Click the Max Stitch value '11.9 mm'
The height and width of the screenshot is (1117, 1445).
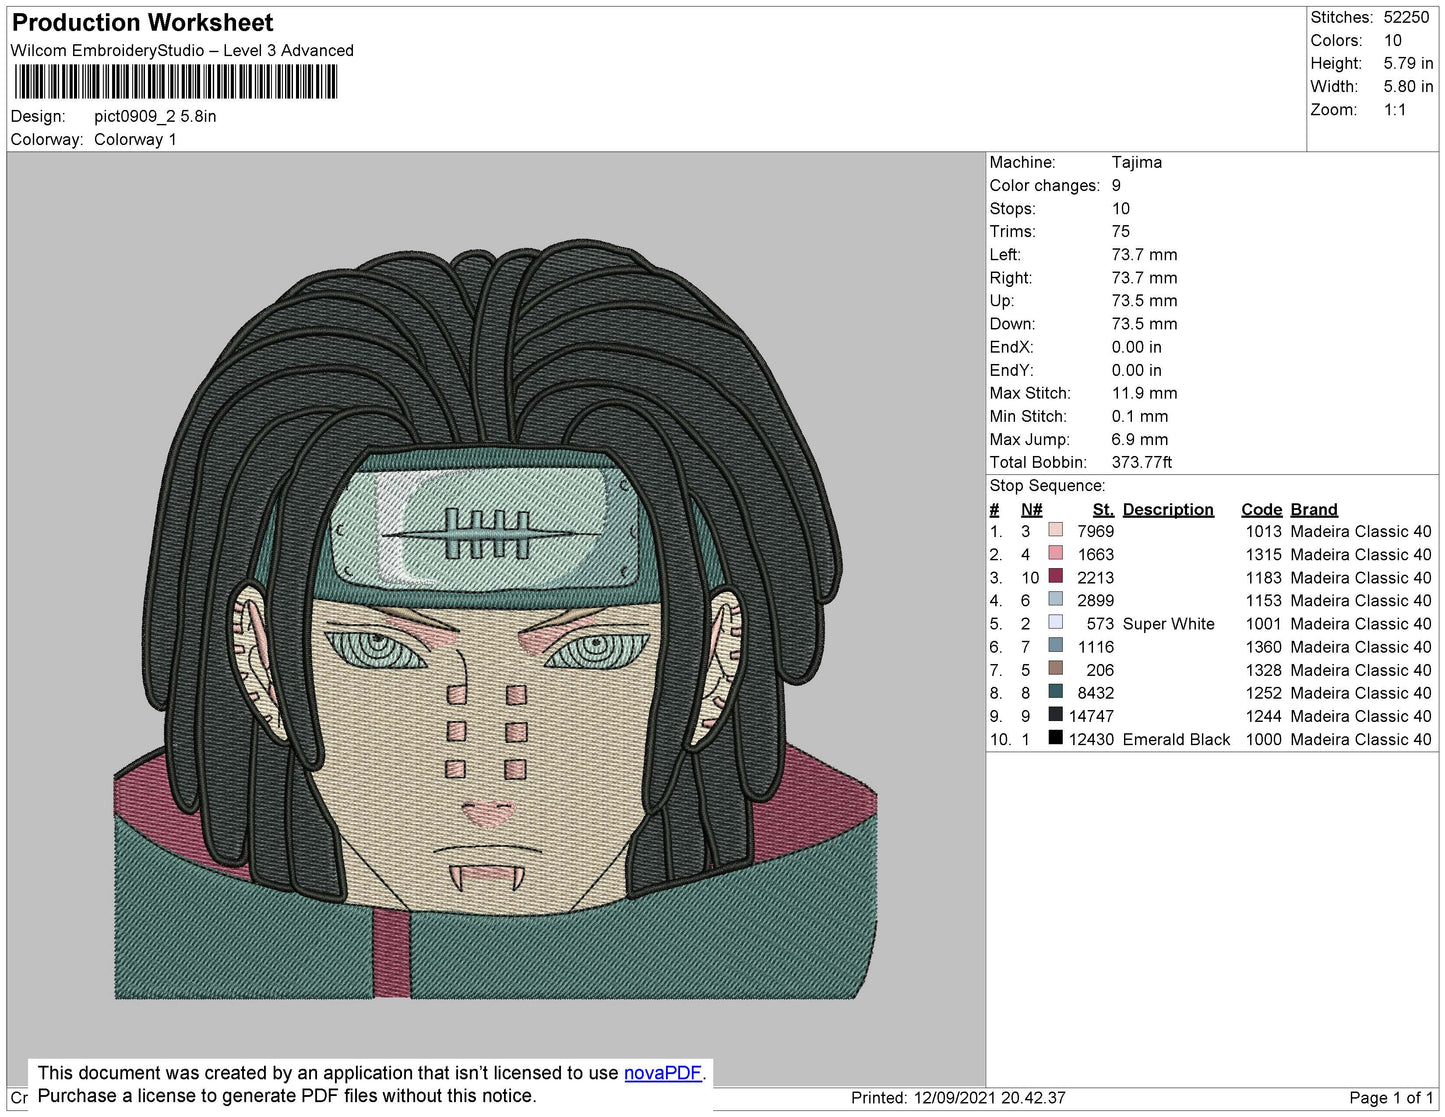click(1145, 393)
